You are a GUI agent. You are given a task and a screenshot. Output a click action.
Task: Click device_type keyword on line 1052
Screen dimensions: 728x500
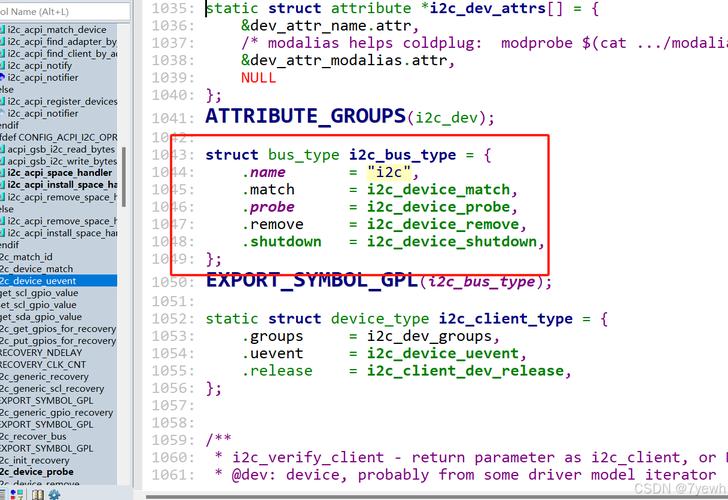380,318
